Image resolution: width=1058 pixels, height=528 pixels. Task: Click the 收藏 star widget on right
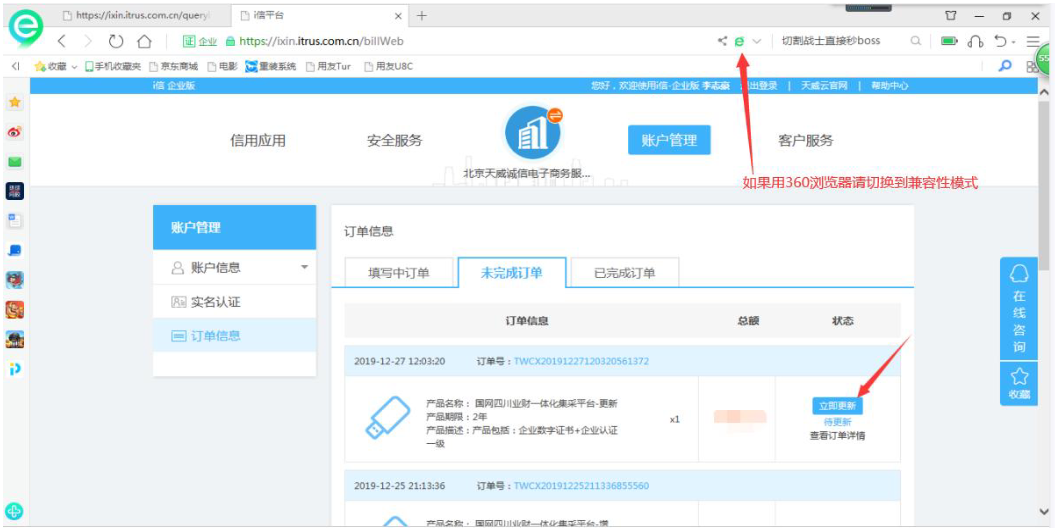(1019, 383)
